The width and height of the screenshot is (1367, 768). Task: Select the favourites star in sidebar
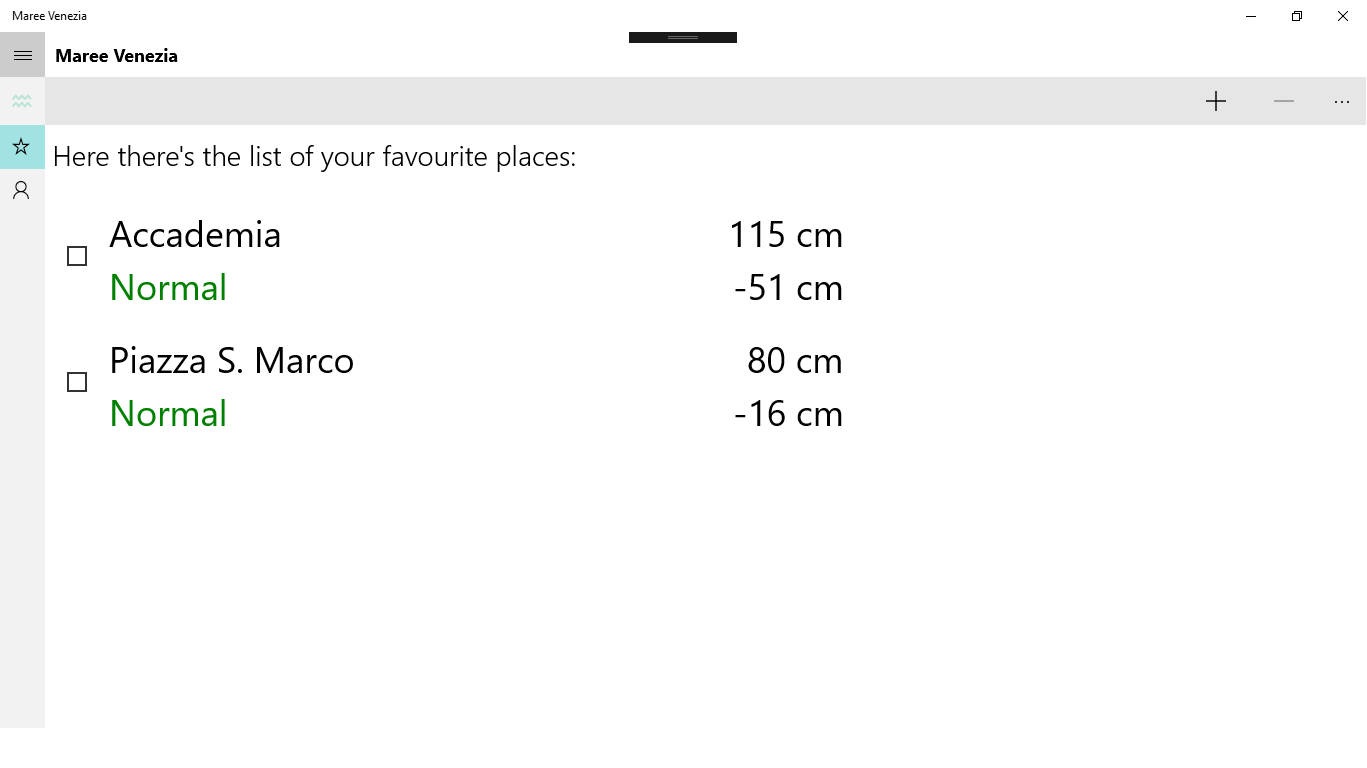(x=22, y=147)
